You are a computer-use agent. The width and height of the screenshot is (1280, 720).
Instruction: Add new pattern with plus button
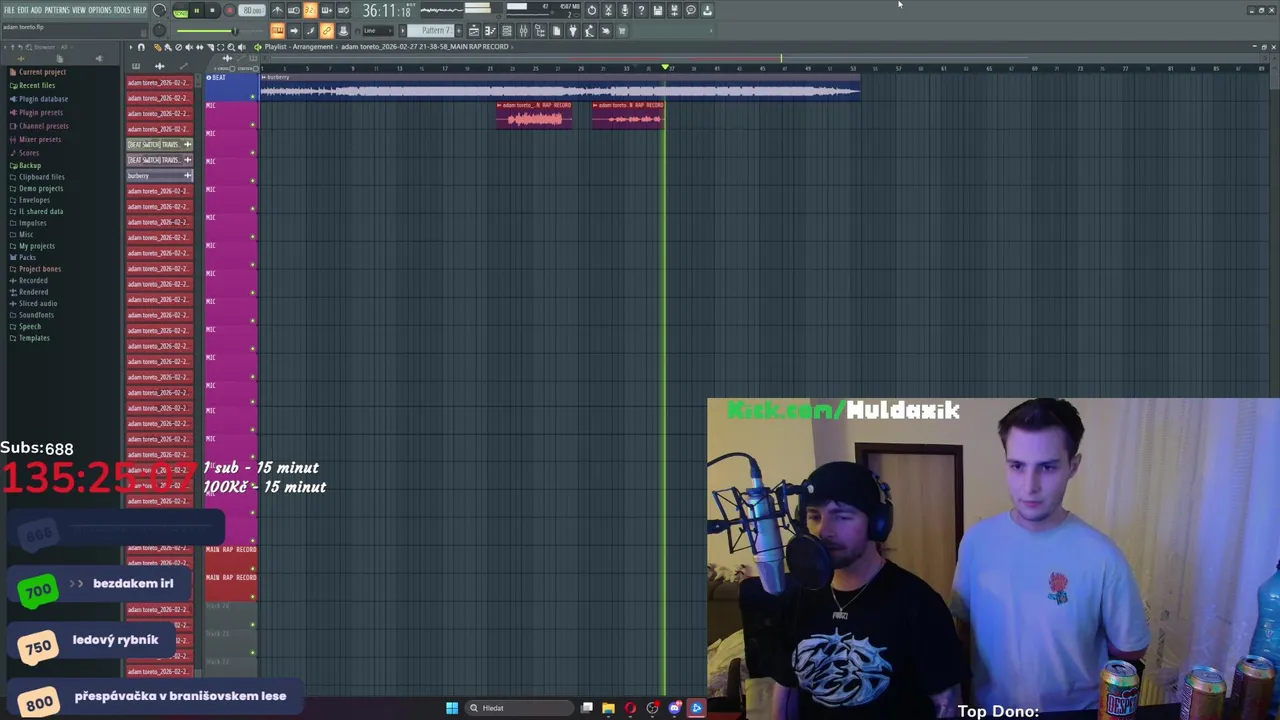[x=459, y=31]
